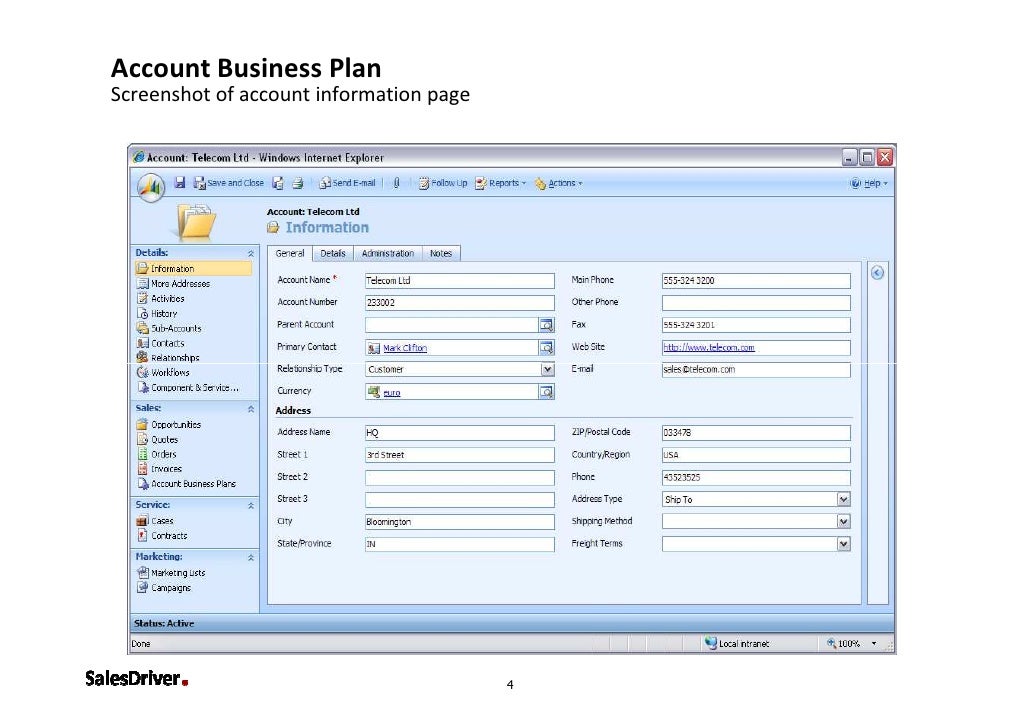Open More Addresses in sidebar
This screenshot has width=1030, height=728.
pyautogui.click(x=173, y=284)
